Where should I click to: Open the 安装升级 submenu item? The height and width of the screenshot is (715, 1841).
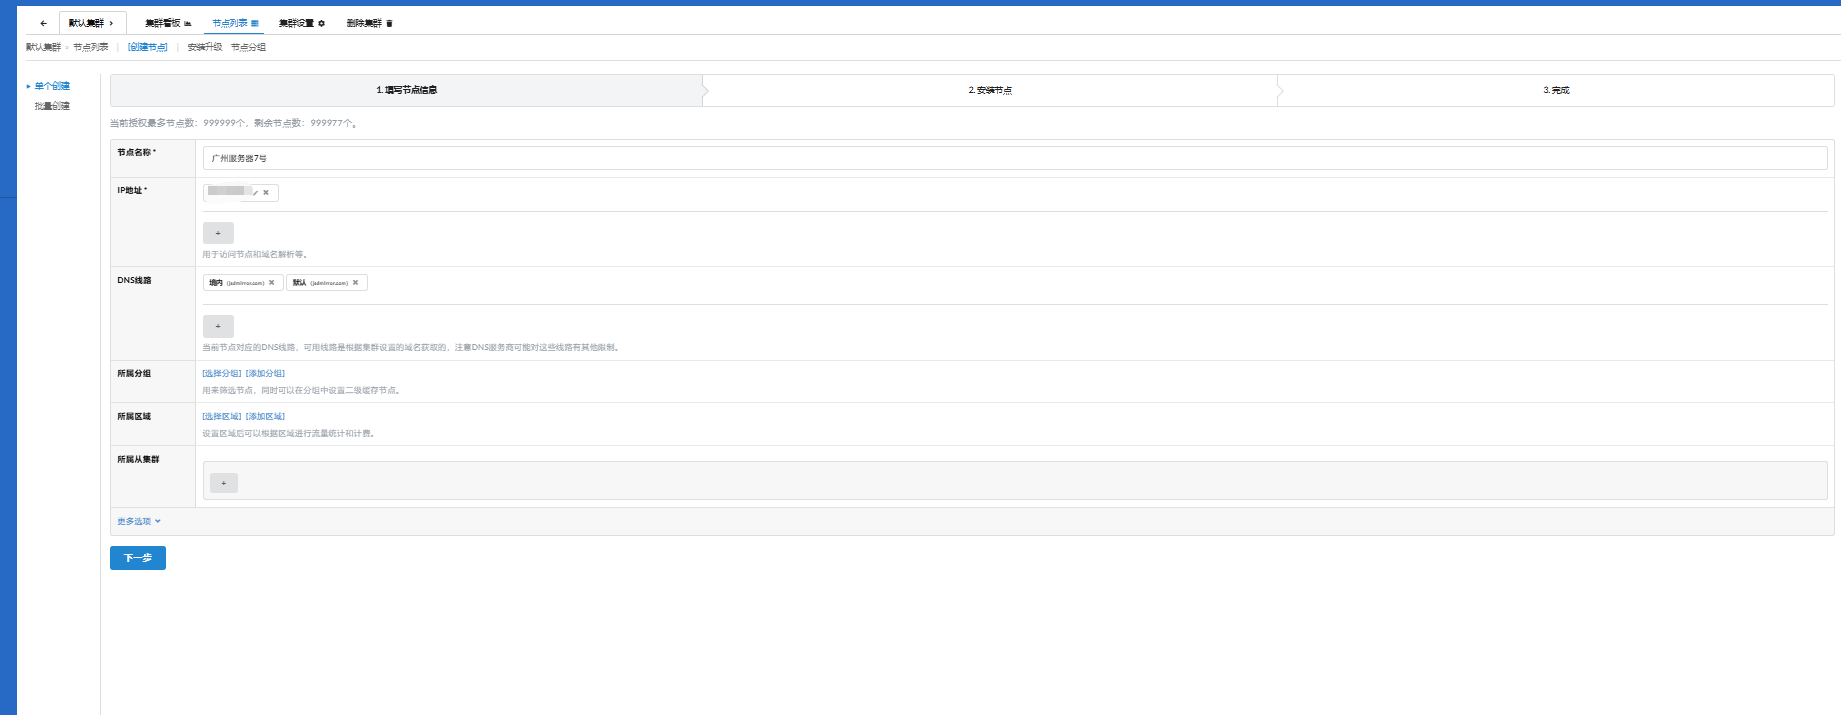pyautogui.click(x=205, y=47)
